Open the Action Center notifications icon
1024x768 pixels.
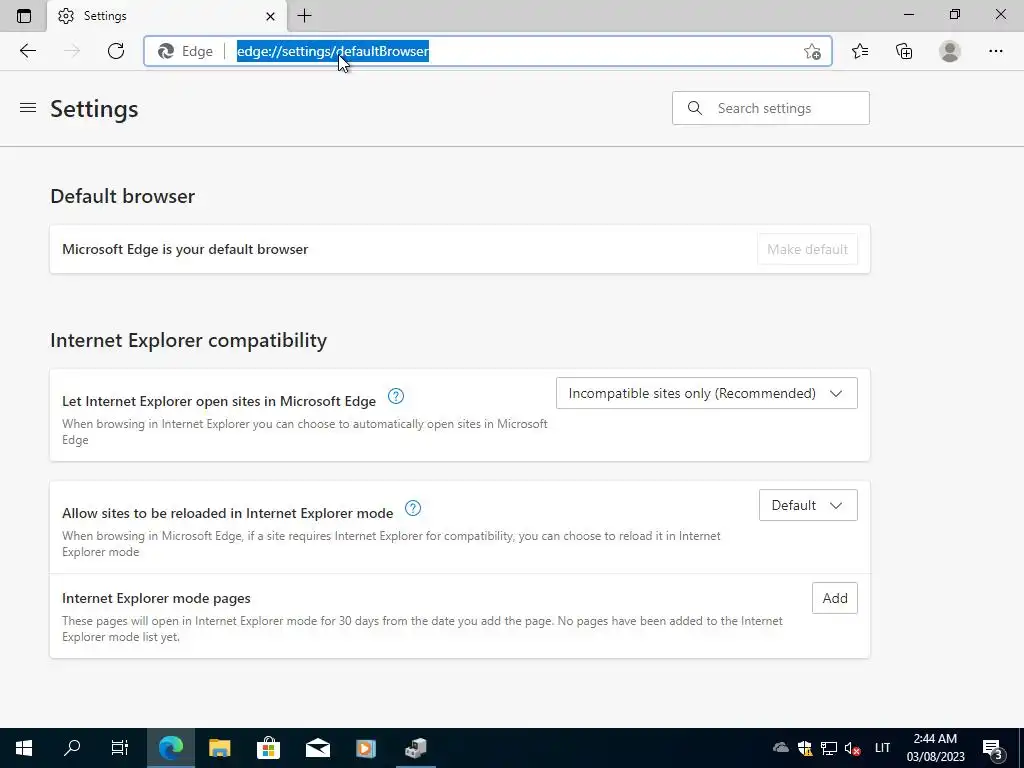993,748
